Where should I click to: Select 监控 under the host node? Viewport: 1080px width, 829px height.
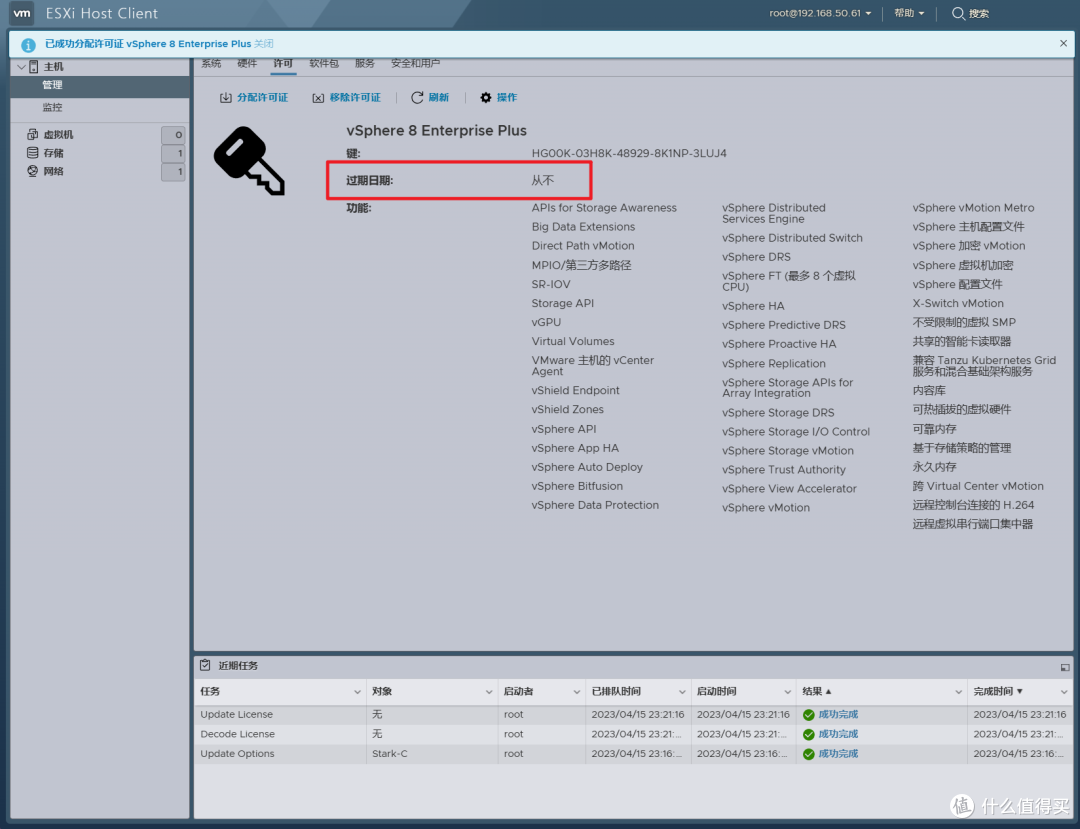[52, 107]
